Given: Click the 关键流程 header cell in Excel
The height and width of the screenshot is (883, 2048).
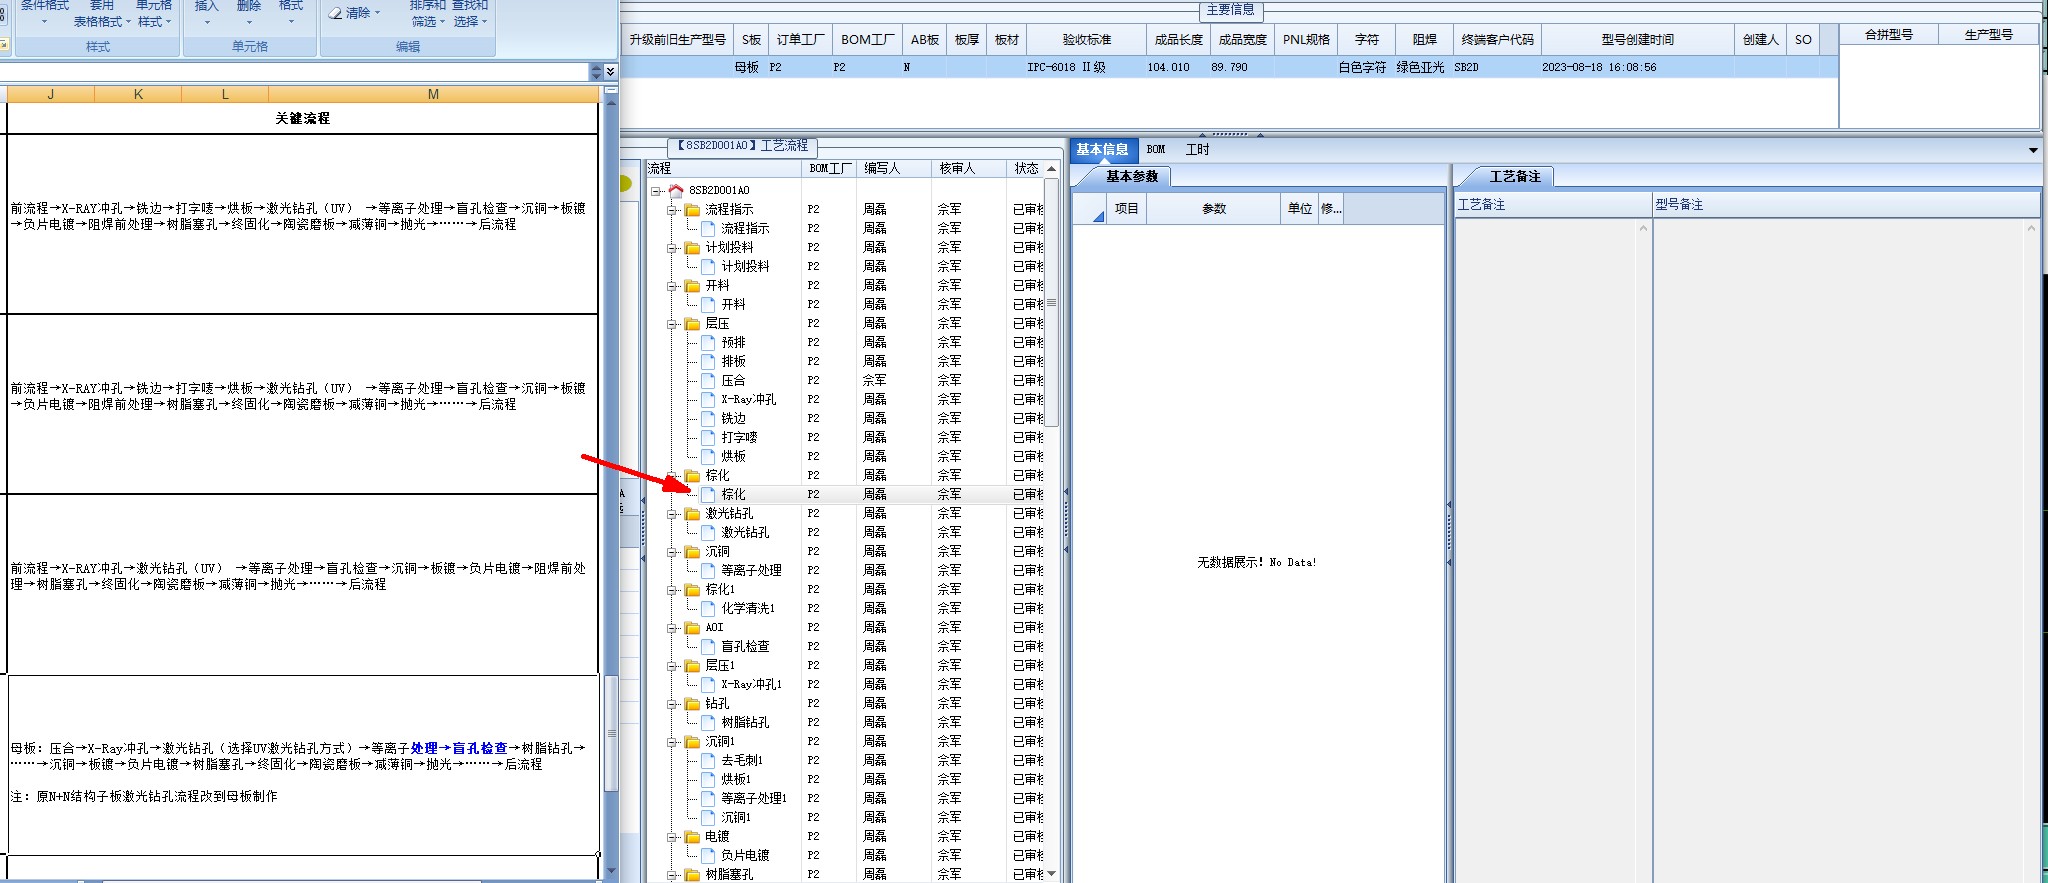Looking at the screenshot, I should coord(302,118).
